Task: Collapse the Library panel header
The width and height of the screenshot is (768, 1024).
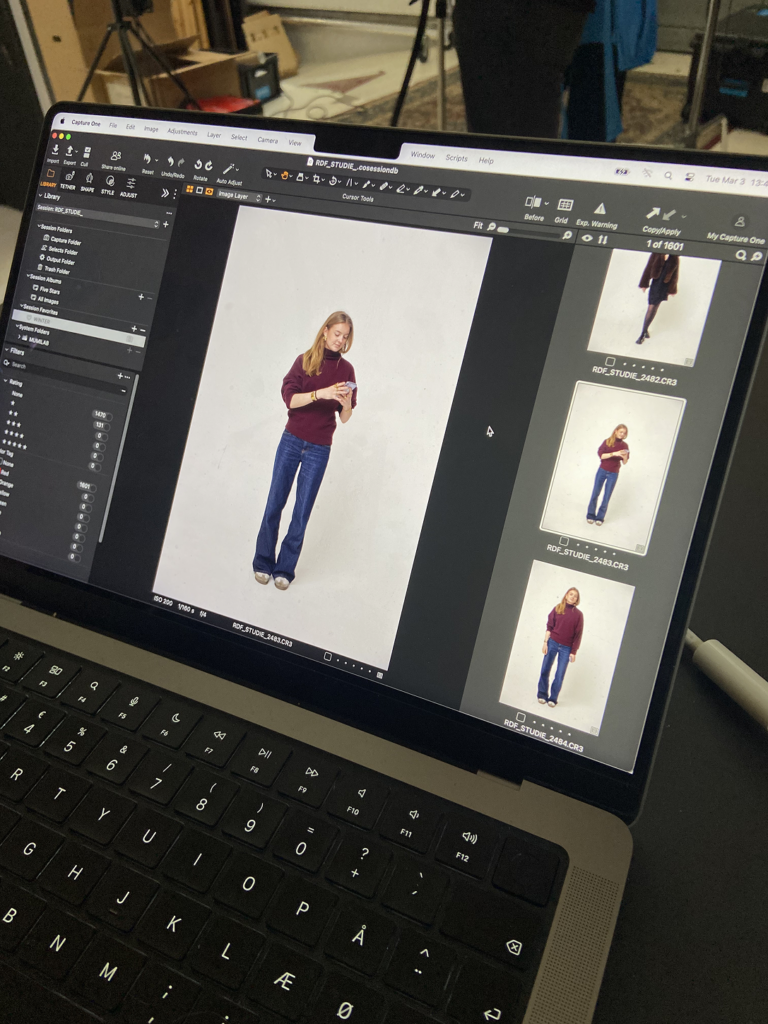Action: [x=40, y=195]
